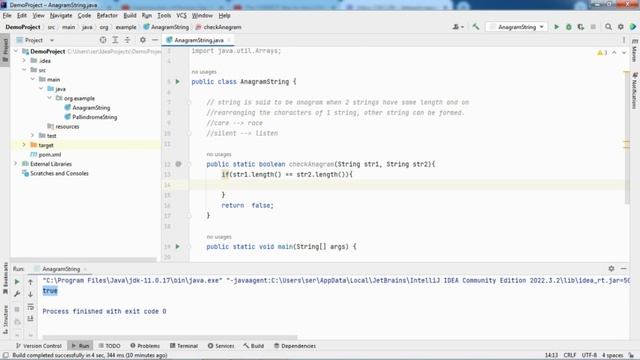Click run gutter icon beside main method
Image resolution: width=640 pixels, height=360 pixels.
click(x=178, y=247)
